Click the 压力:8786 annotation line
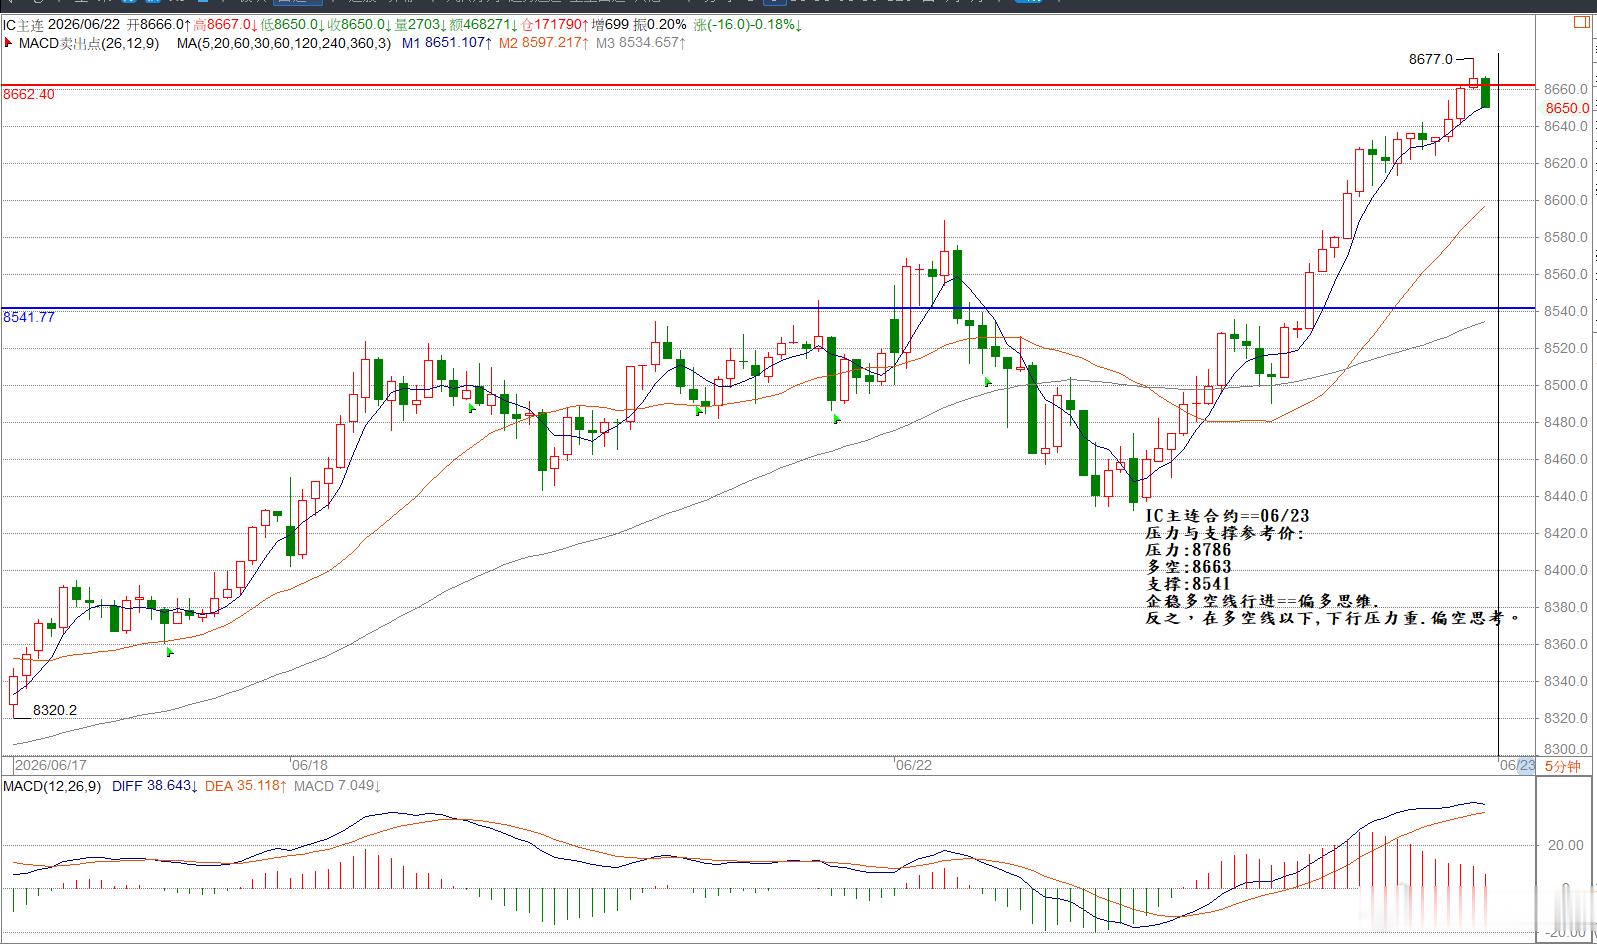Image resolution: width=1597 pixels, height=947 pixels. coord(1188,550)
